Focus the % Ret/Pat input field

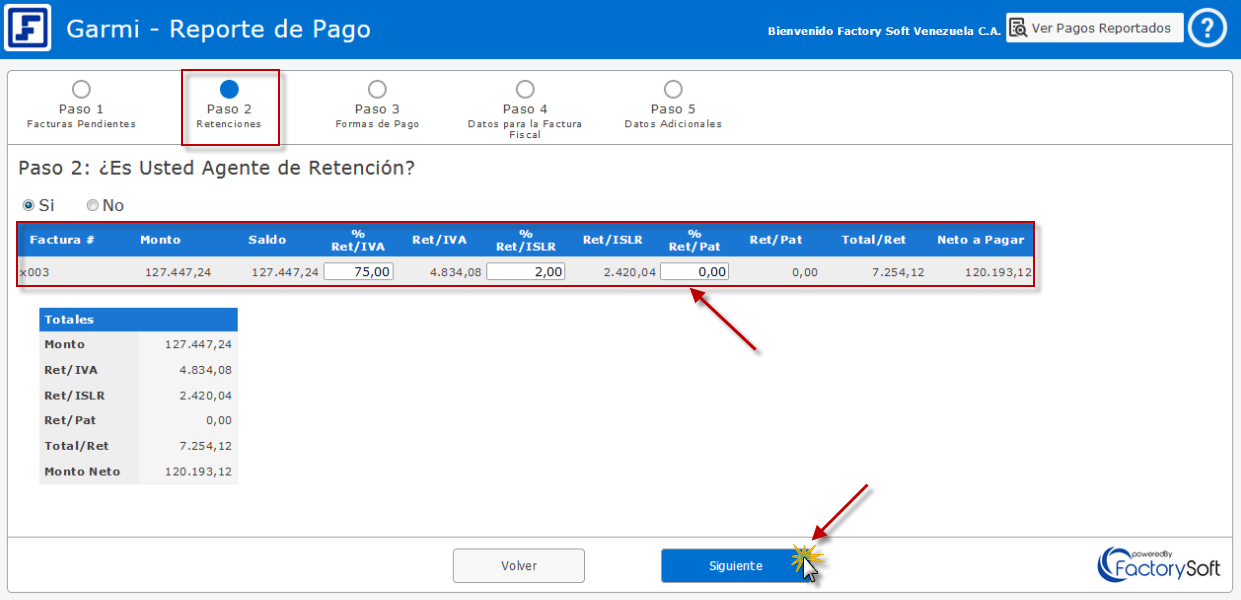point(694,271)
